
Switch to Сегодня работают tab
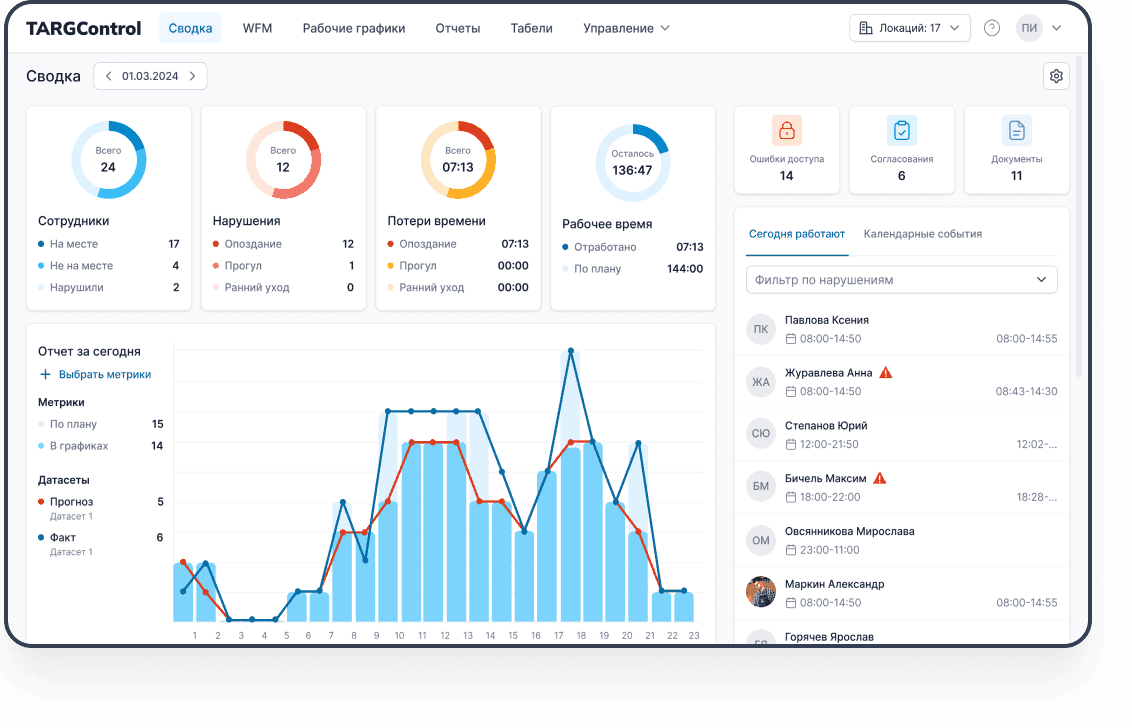tap(796, 234)
